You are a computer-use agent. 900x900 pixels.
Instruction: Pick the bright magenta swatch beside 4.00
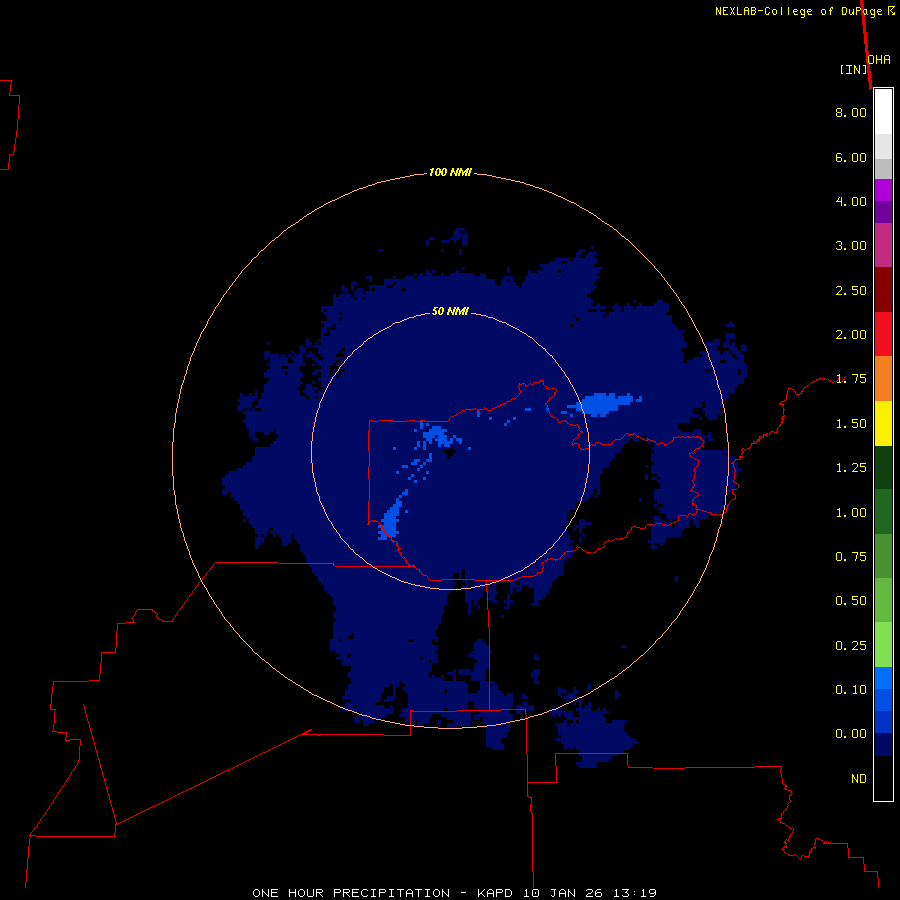tap(883, 190)
